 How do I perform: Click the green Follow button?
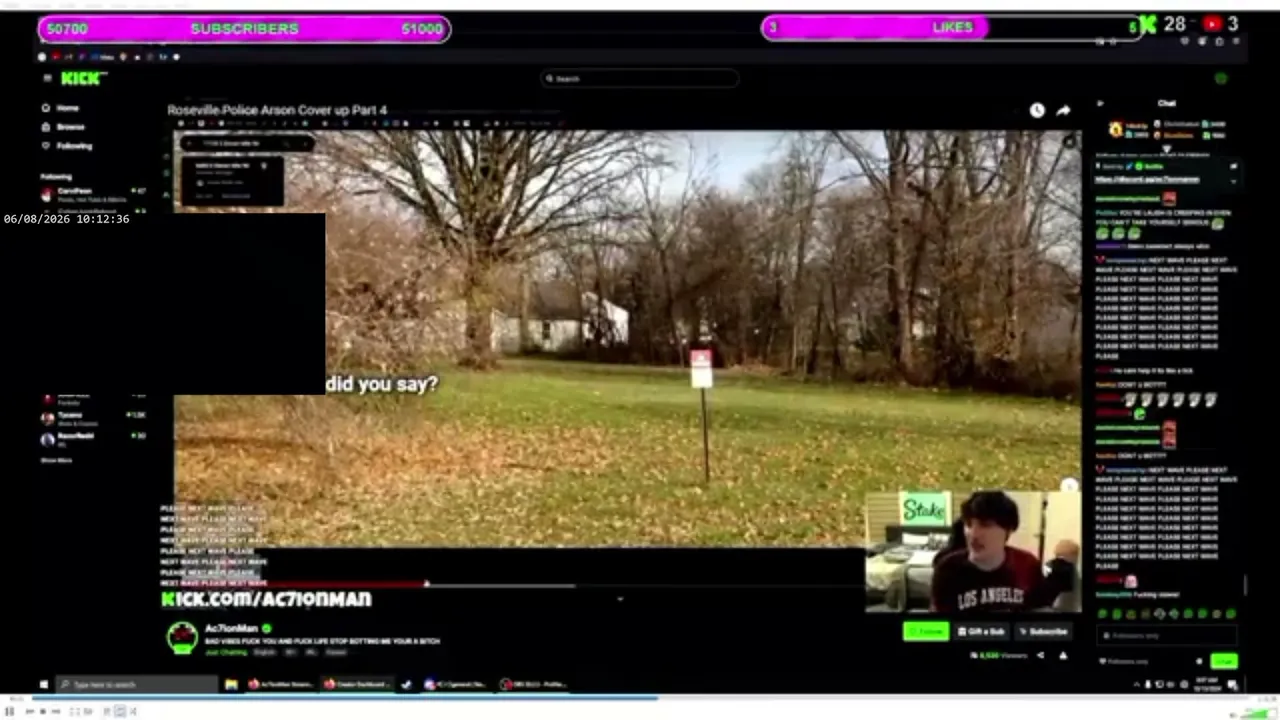click(x=926, y=631)
